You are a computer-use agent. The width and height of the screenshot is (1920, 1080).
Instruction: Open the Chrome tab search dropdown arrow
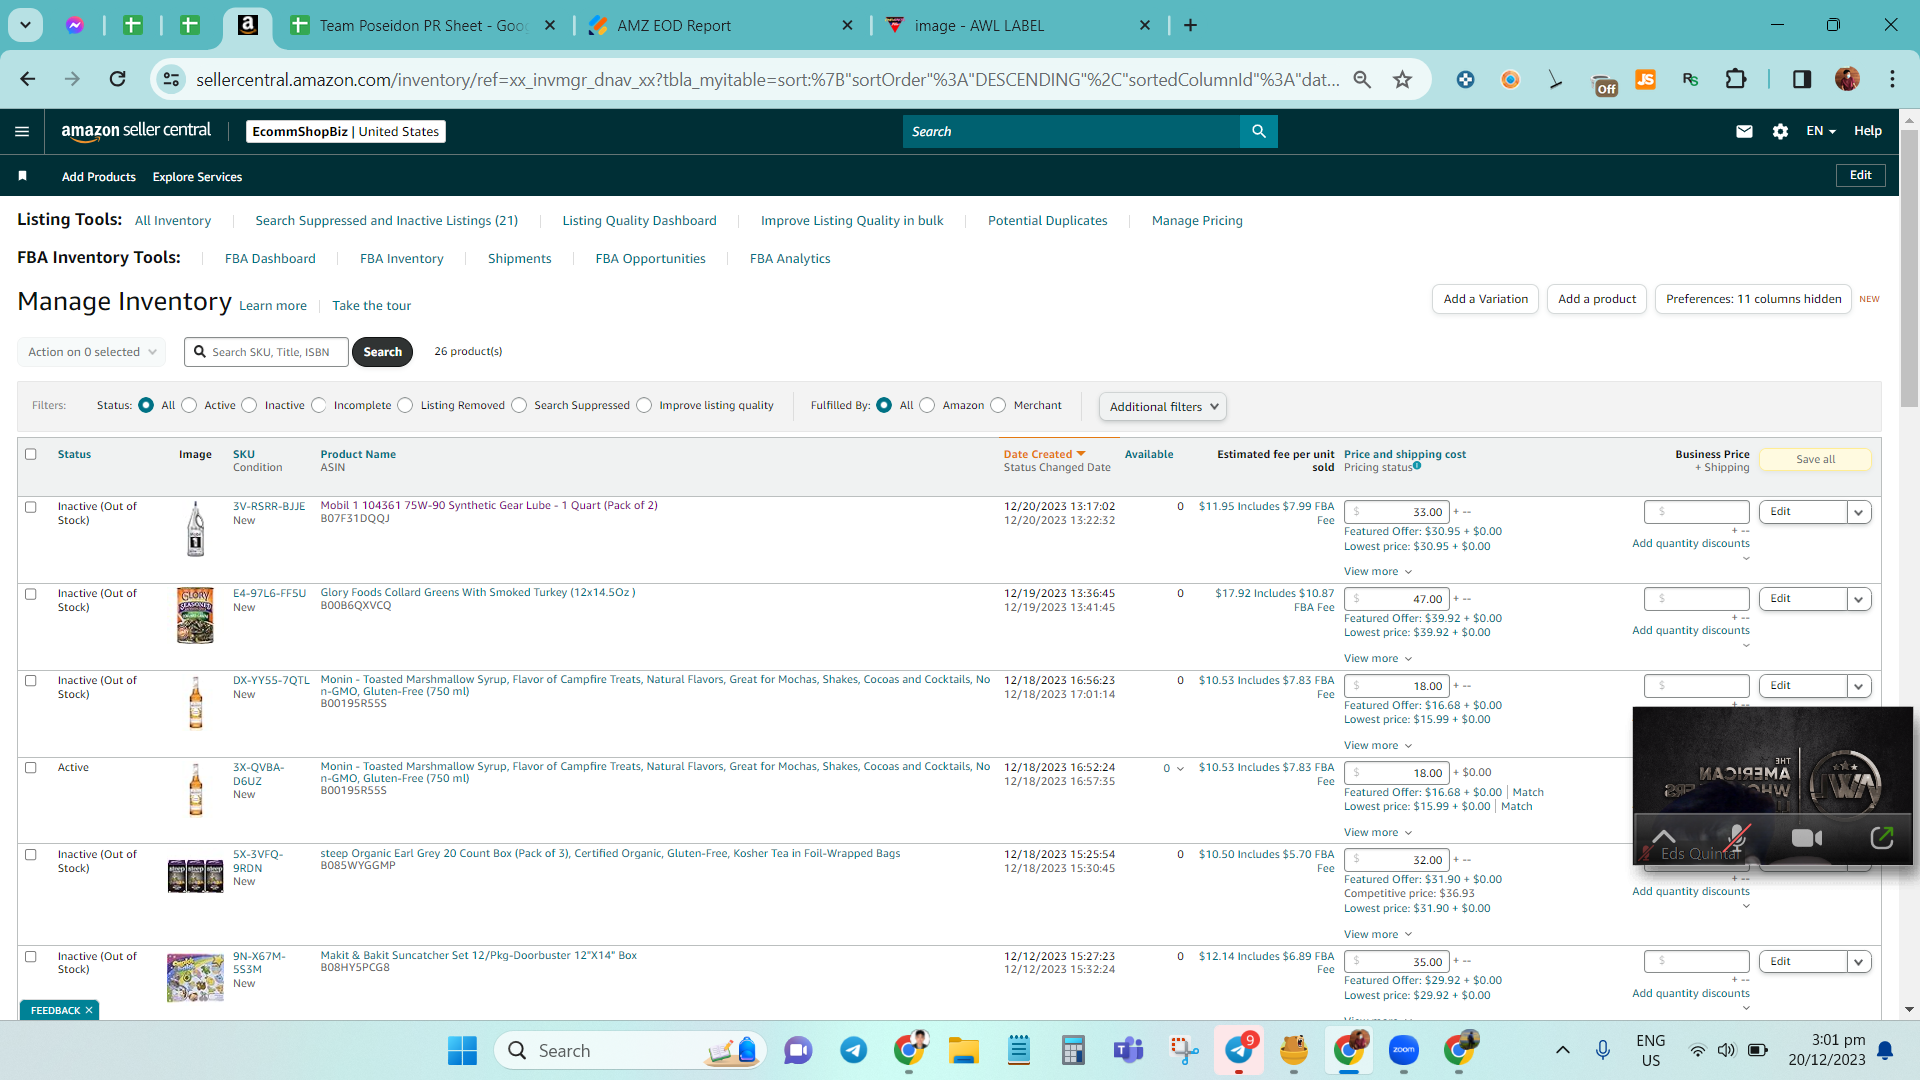tap(25, 25)
